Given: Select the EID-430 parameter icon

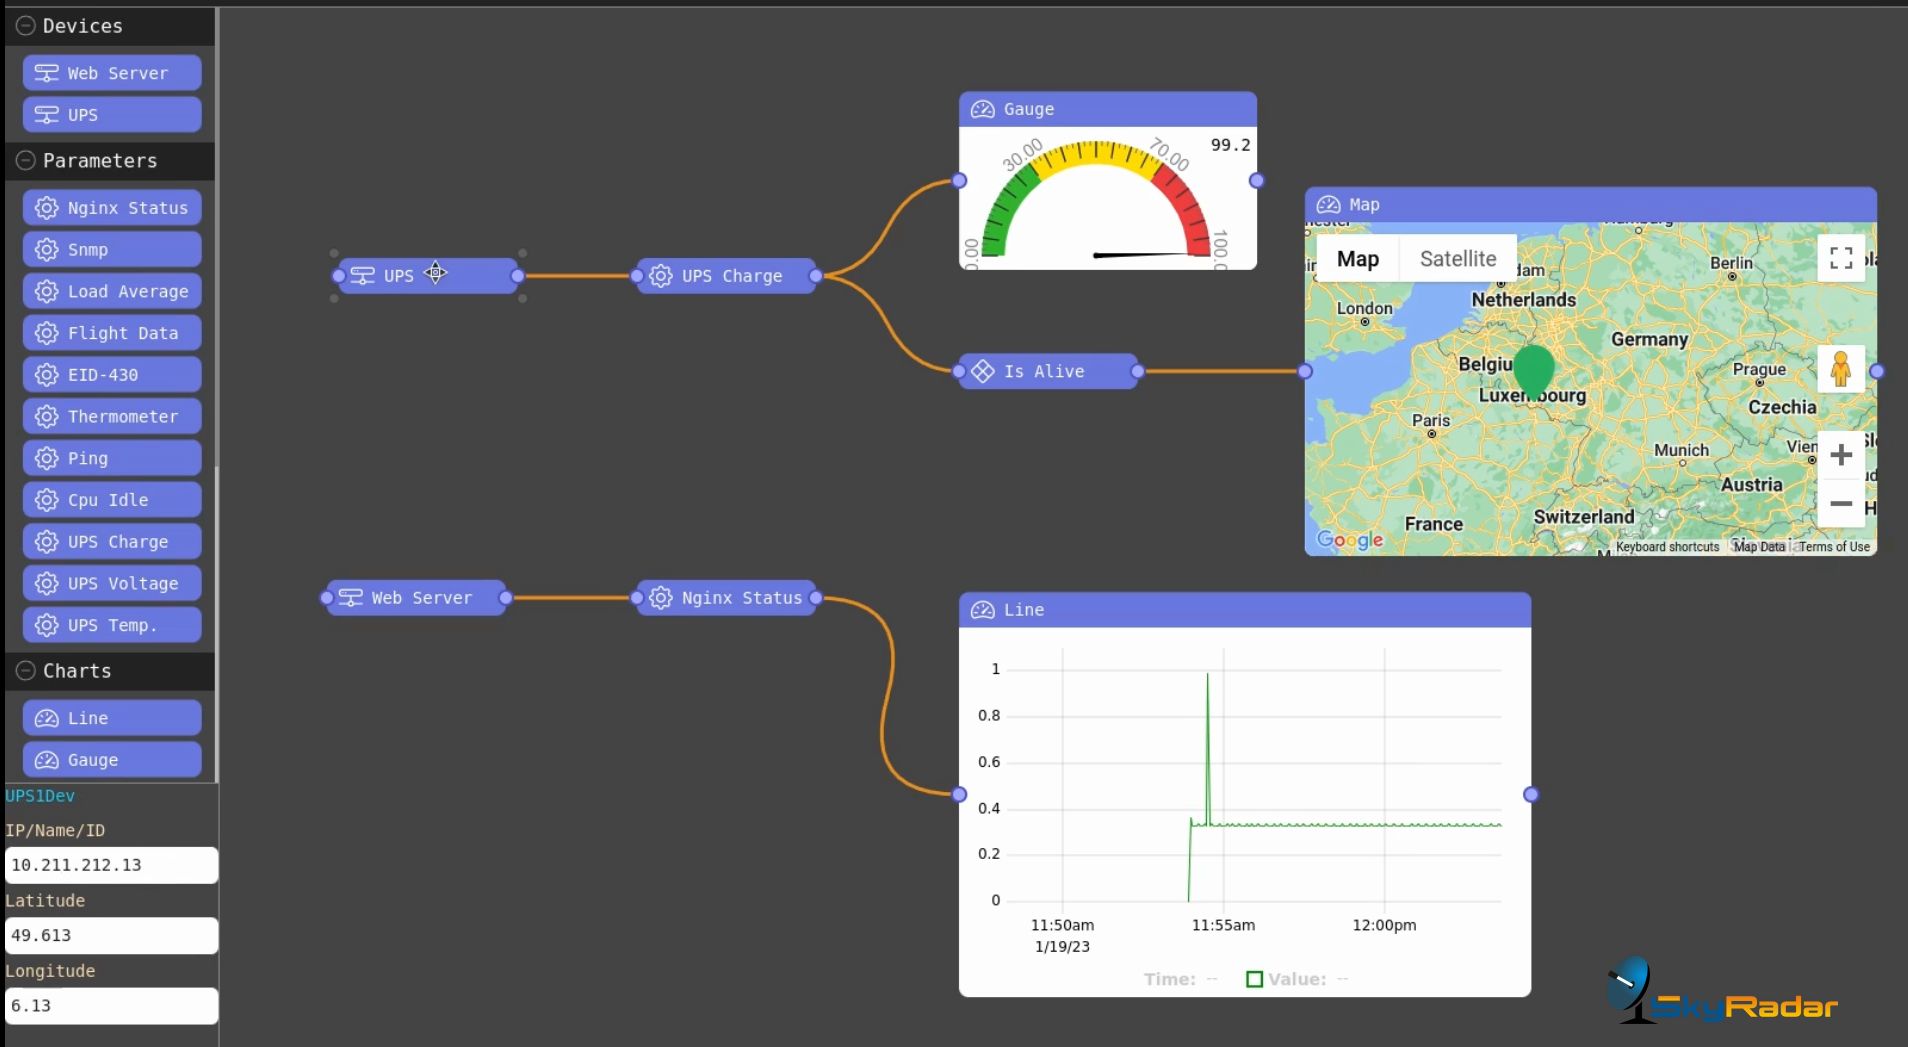Looking at the screenshot, I should pyautogui.click(x=47, y=374).
